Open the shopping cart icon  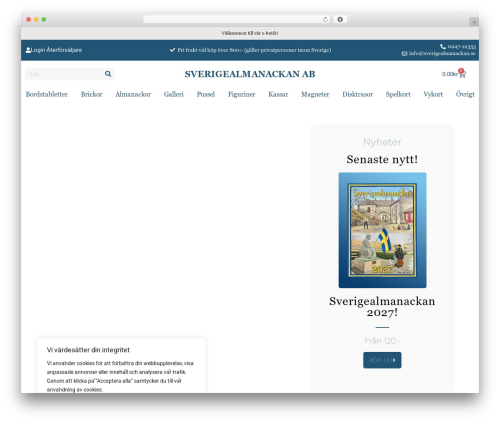click(x=462, y=74)
